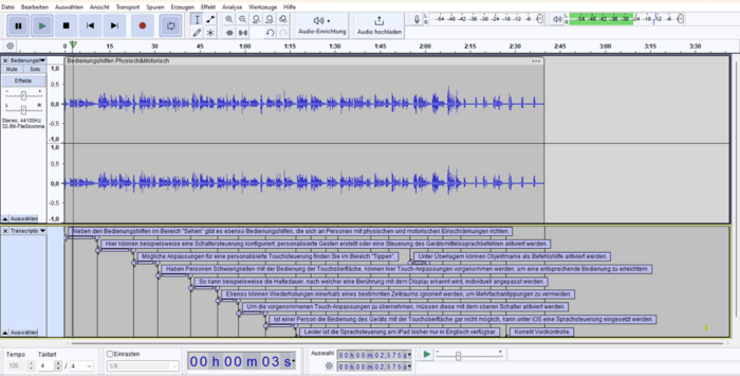Silence the audio selection
The image size is (740, 376).
coord(243,33)
